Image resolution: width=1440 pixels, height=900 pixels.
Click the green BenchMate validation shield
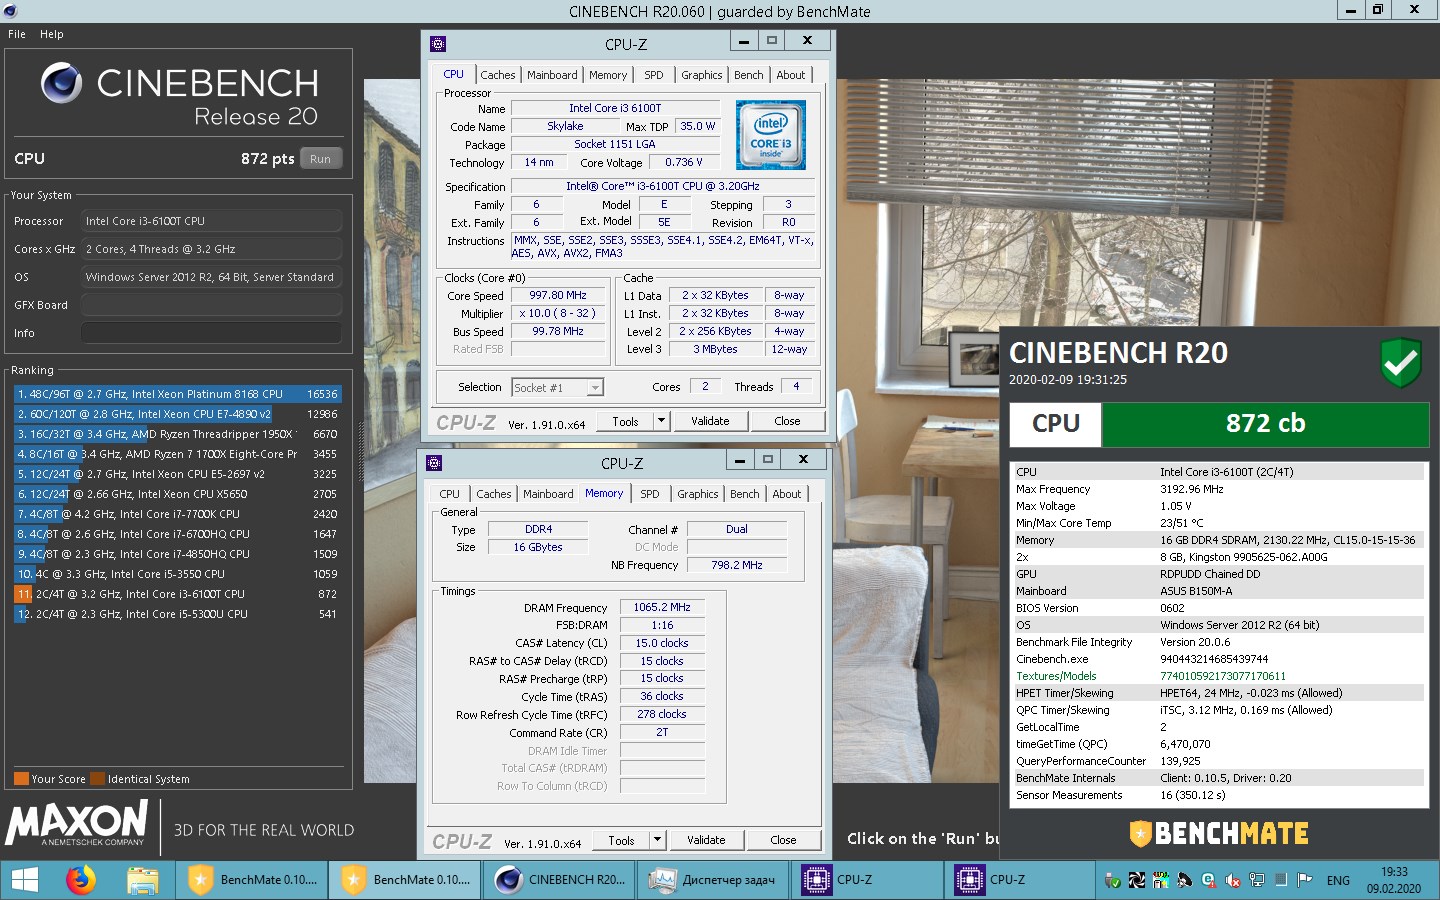pyautogui.click(x=1401, y=362)
